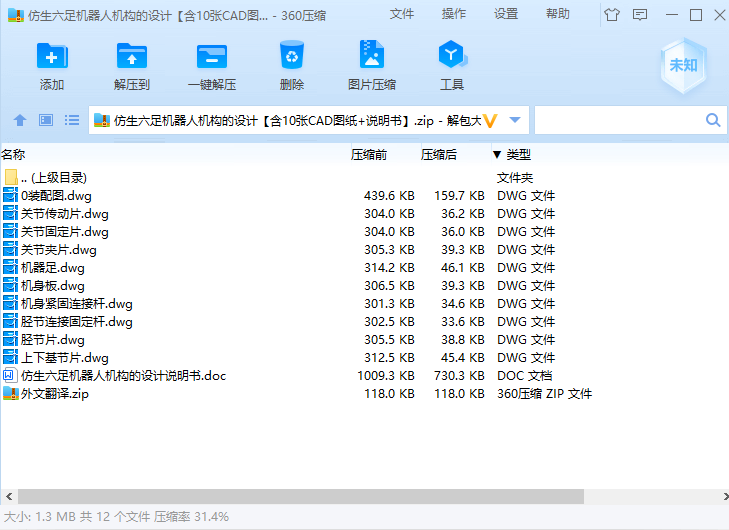Sort by the 压缩前 column header
The image size is (729, 530).
click(x=369, y=154)
